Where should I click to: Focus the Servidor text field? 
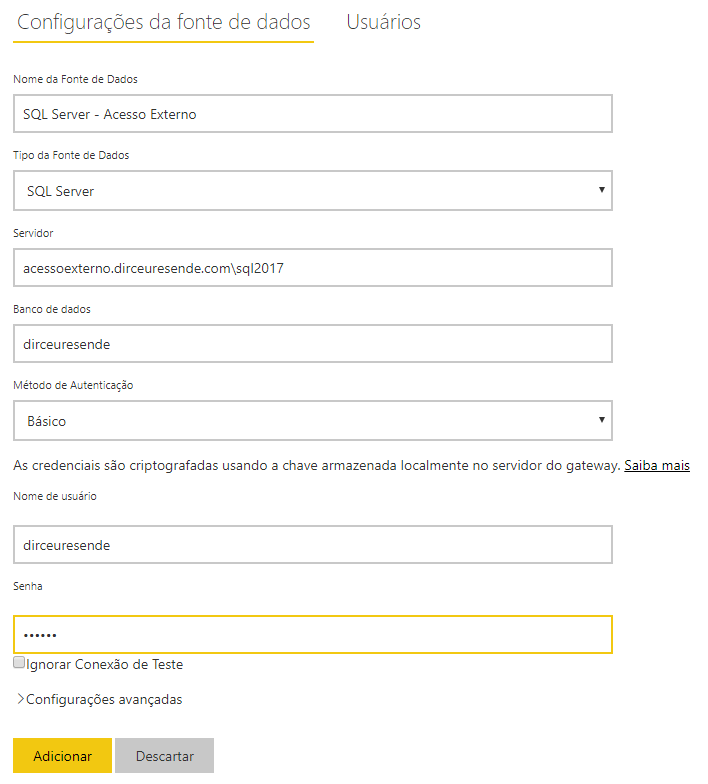tap(312, 268)
